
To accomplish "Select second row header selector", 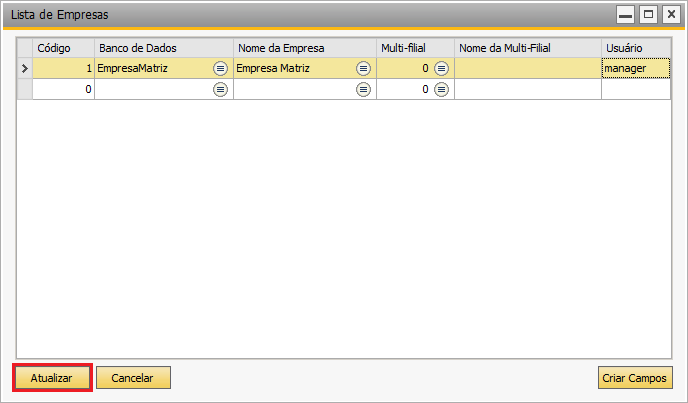I will click(x=25, y=90).
